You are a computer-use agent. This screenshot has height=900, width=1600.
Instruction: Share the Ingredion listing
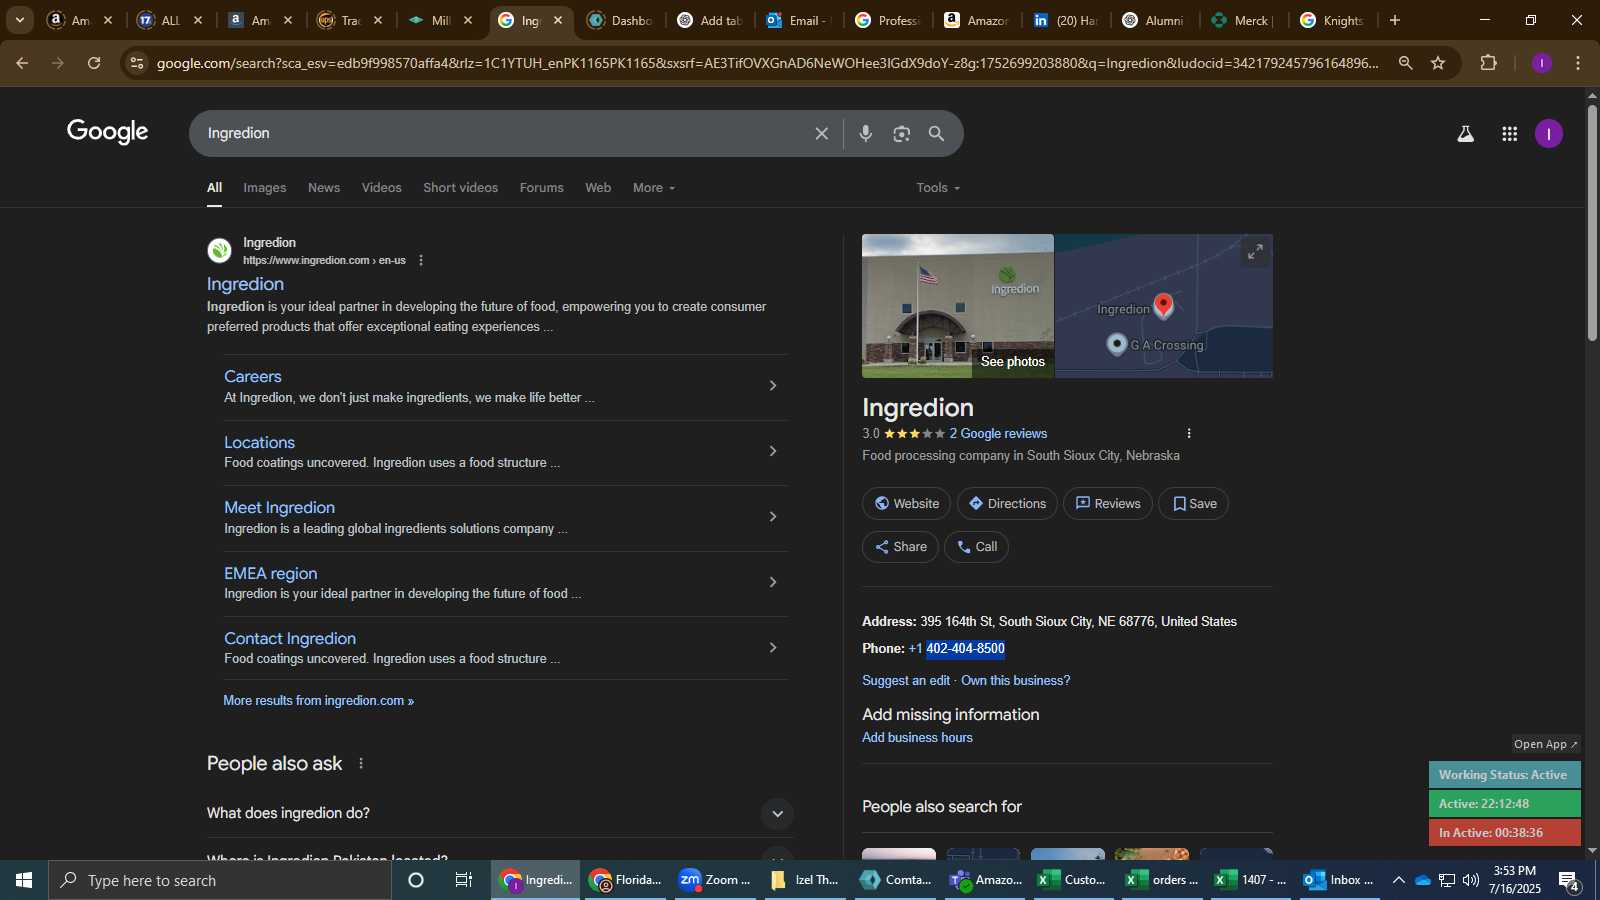[x=900, y=547]
